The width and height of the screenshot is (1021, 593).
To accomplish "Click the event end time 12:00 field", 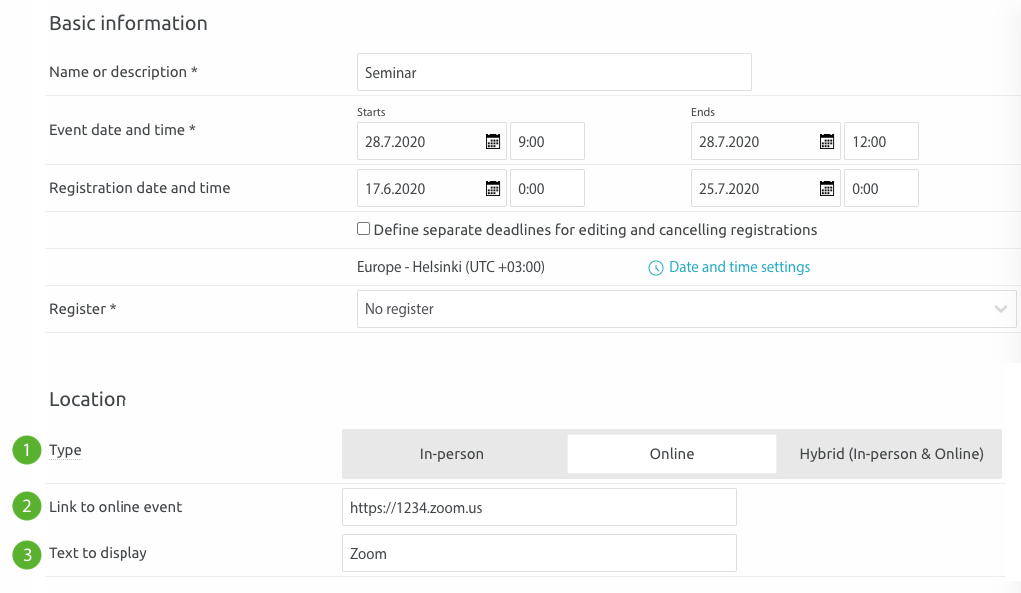I will 881,142.
